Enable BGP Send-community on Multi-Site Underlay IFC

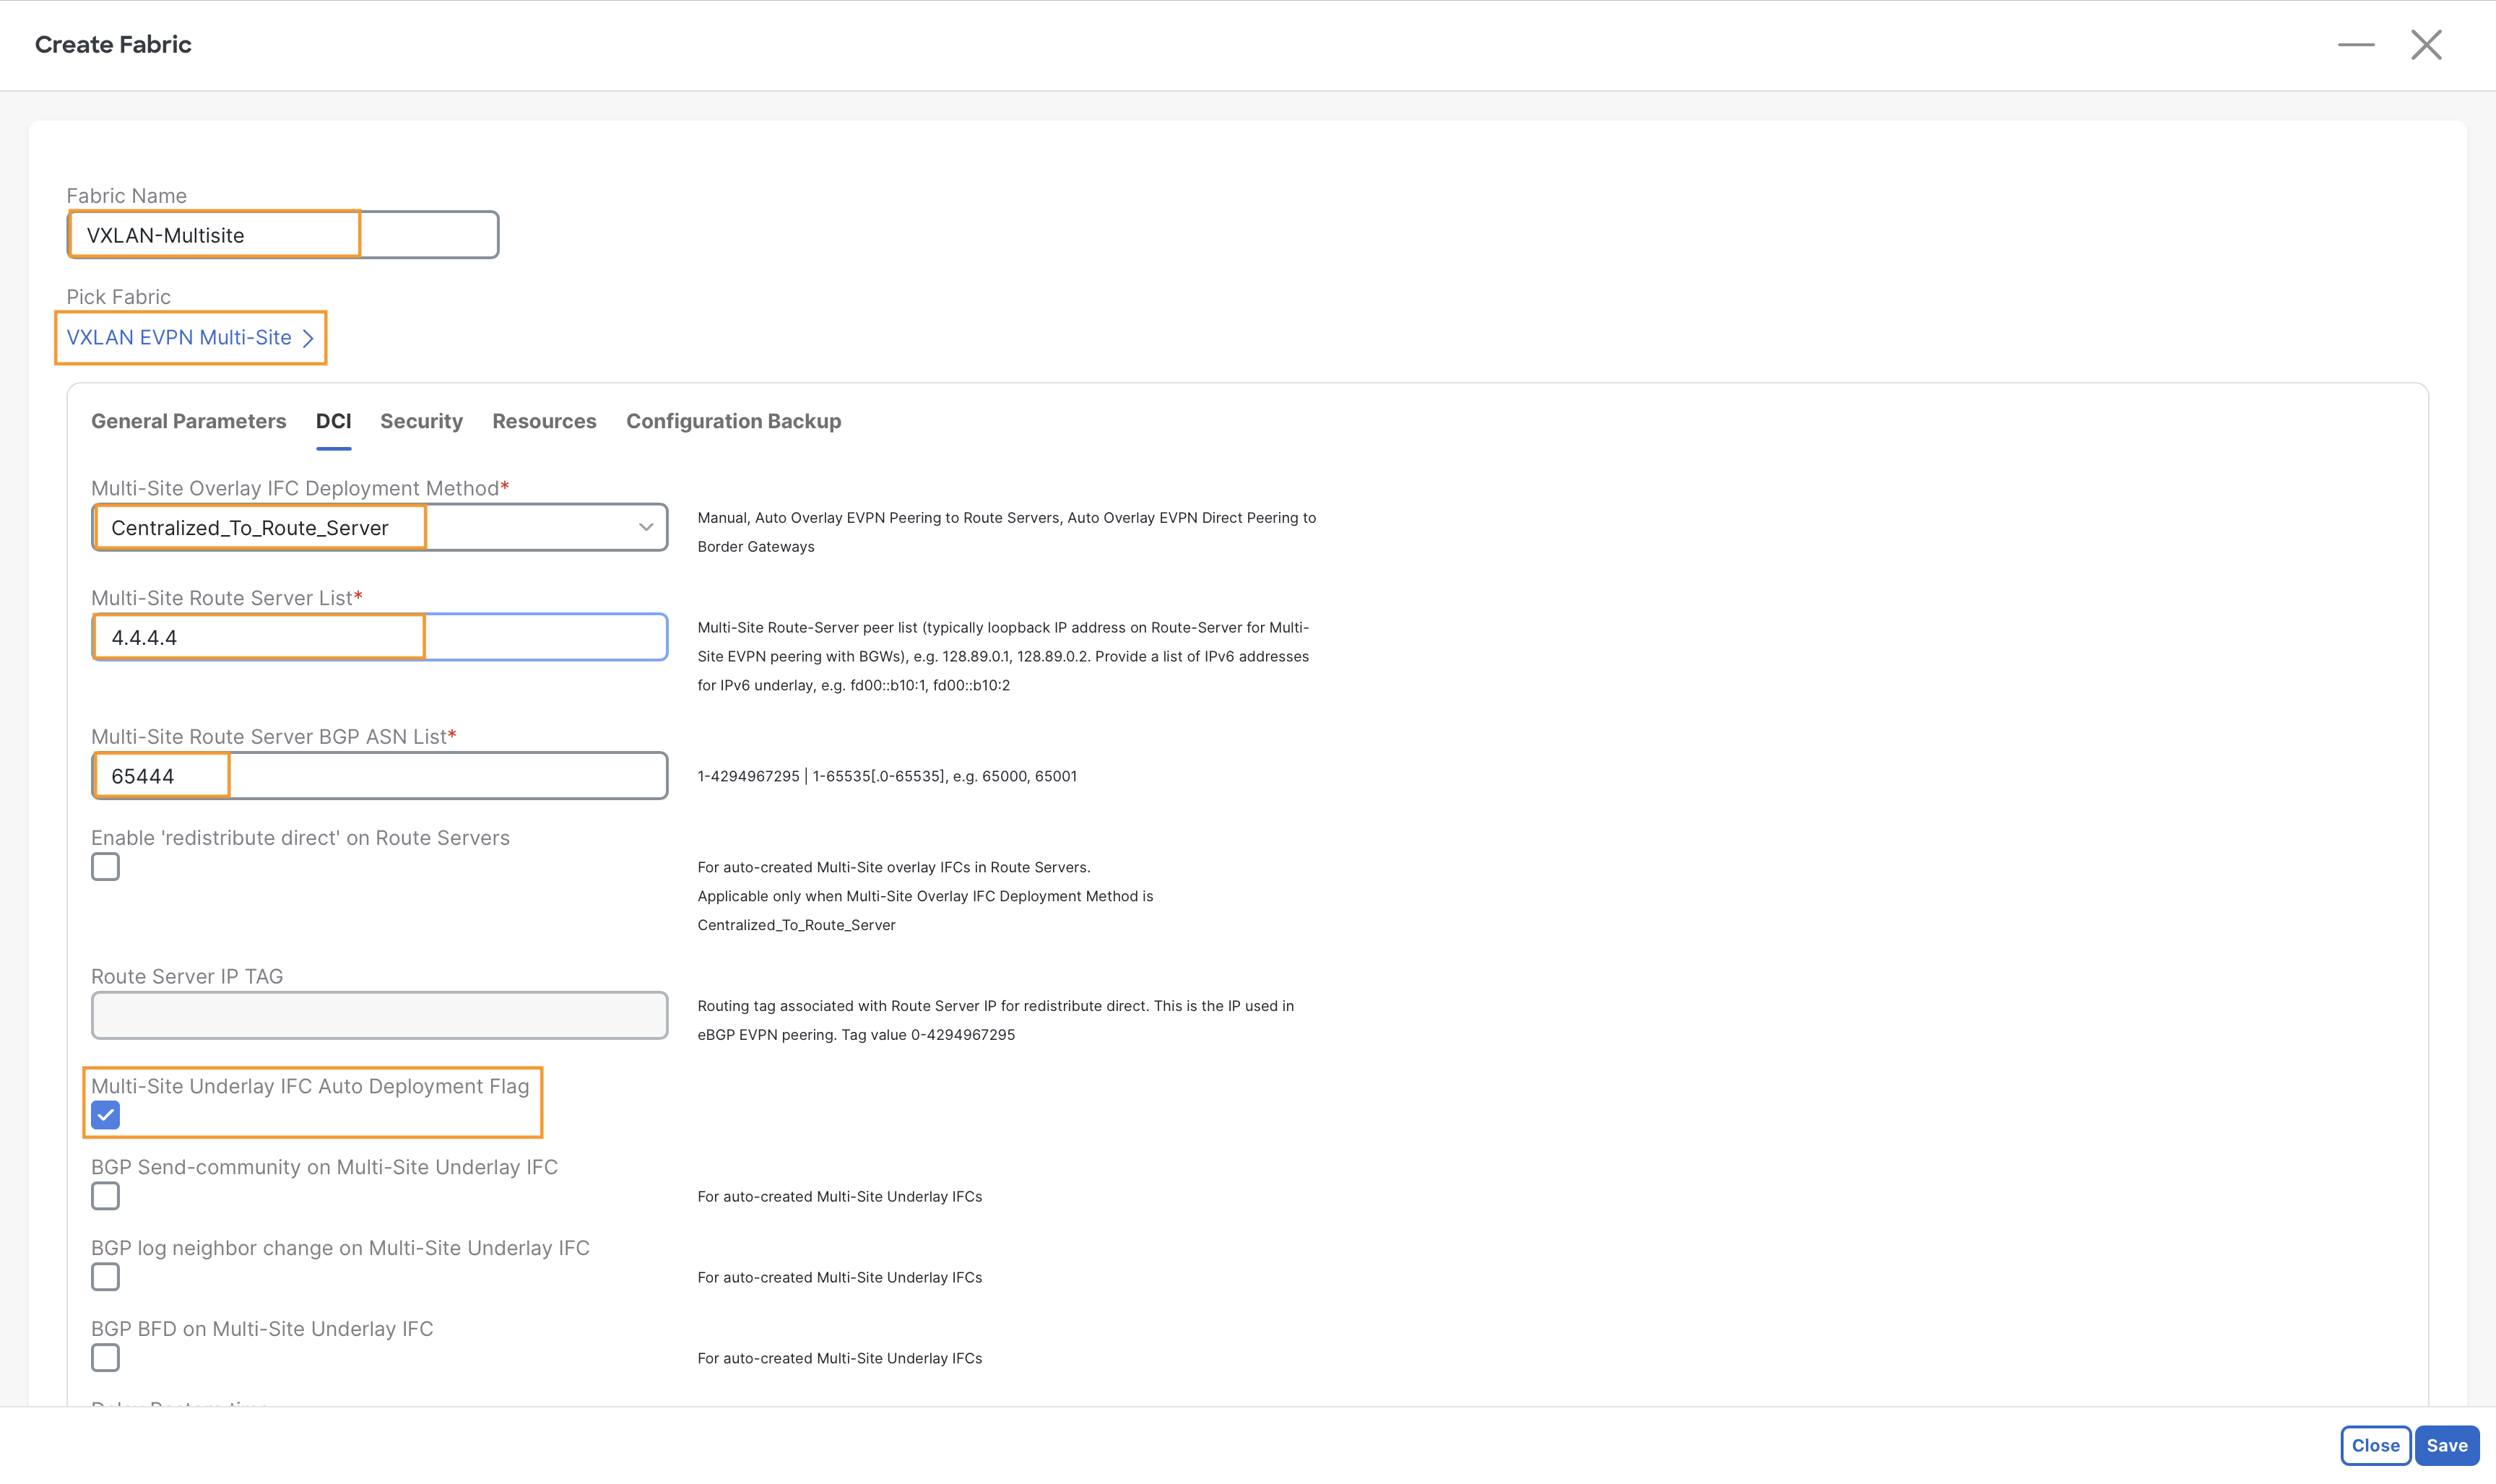[x=105, y=1196]
